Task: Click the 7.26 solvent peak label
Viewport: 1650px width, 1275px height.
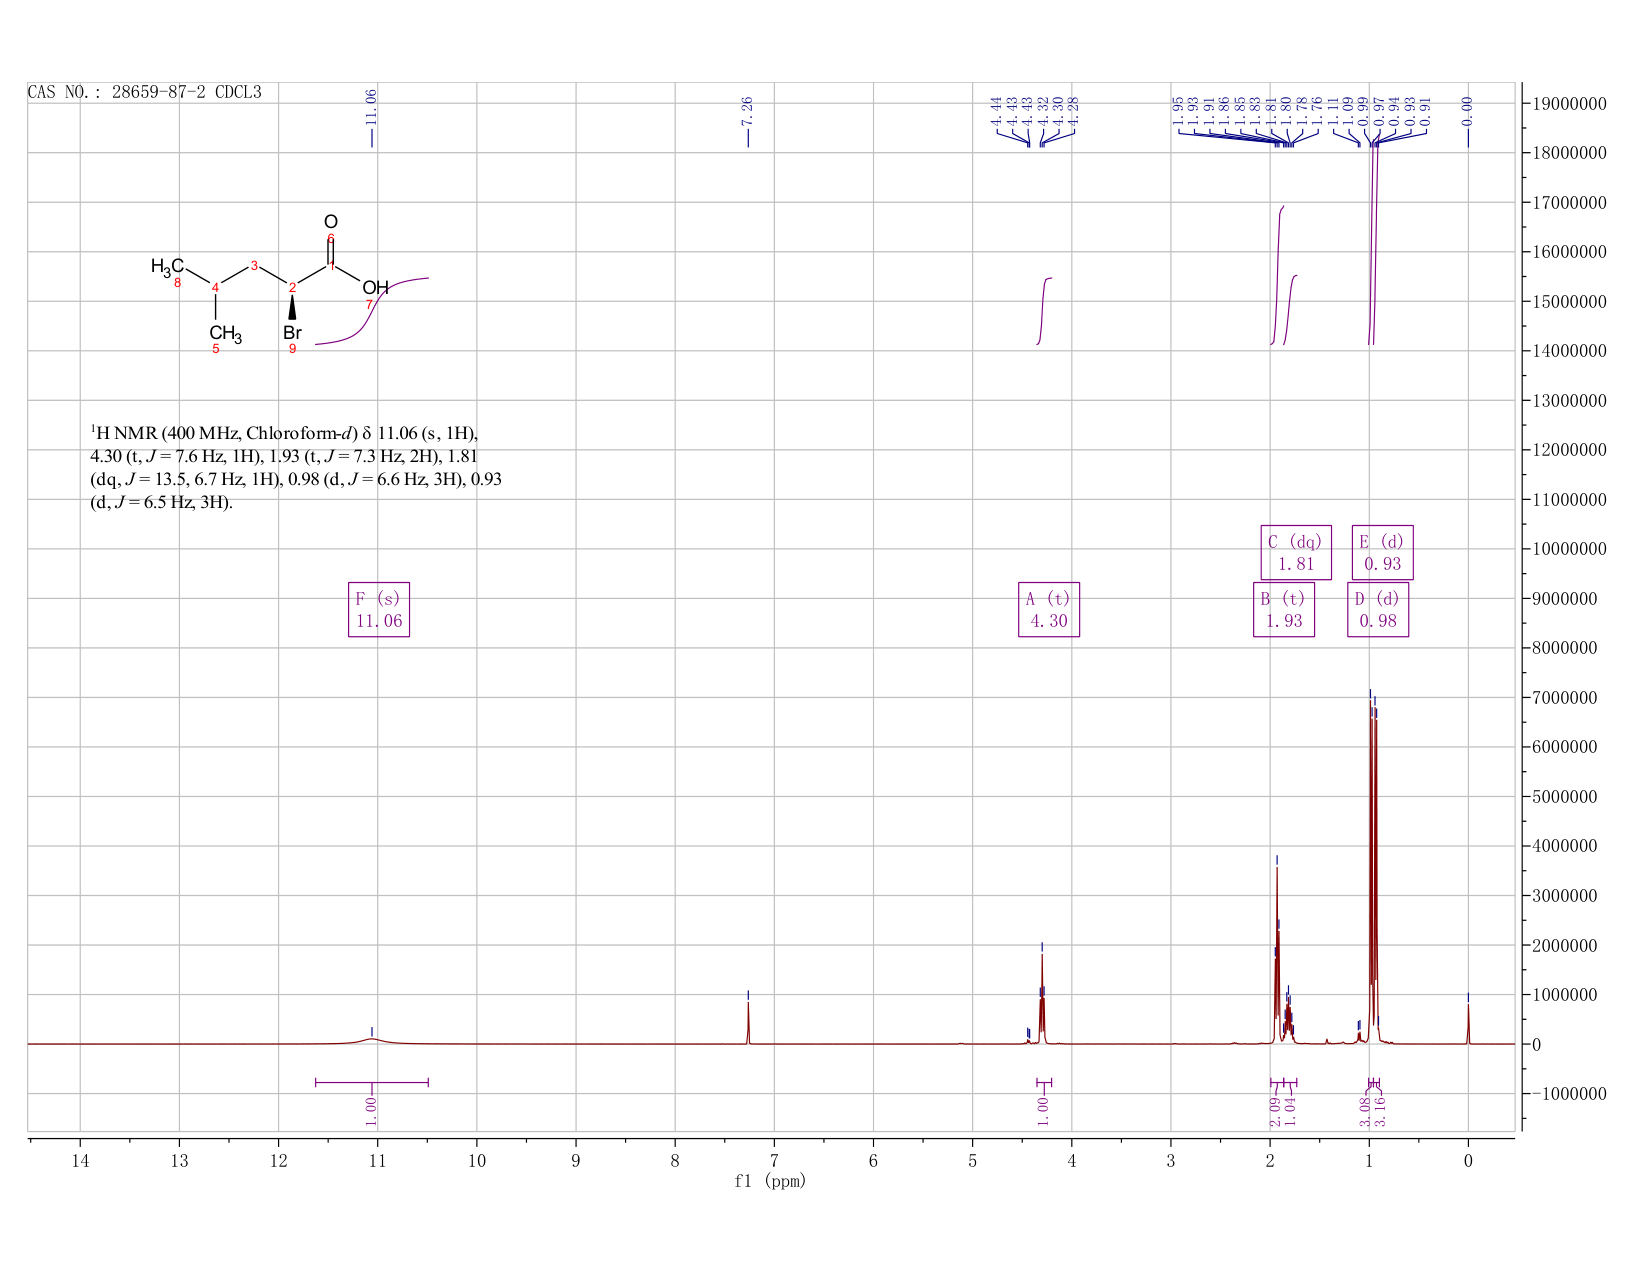Action: coord(747,110)
